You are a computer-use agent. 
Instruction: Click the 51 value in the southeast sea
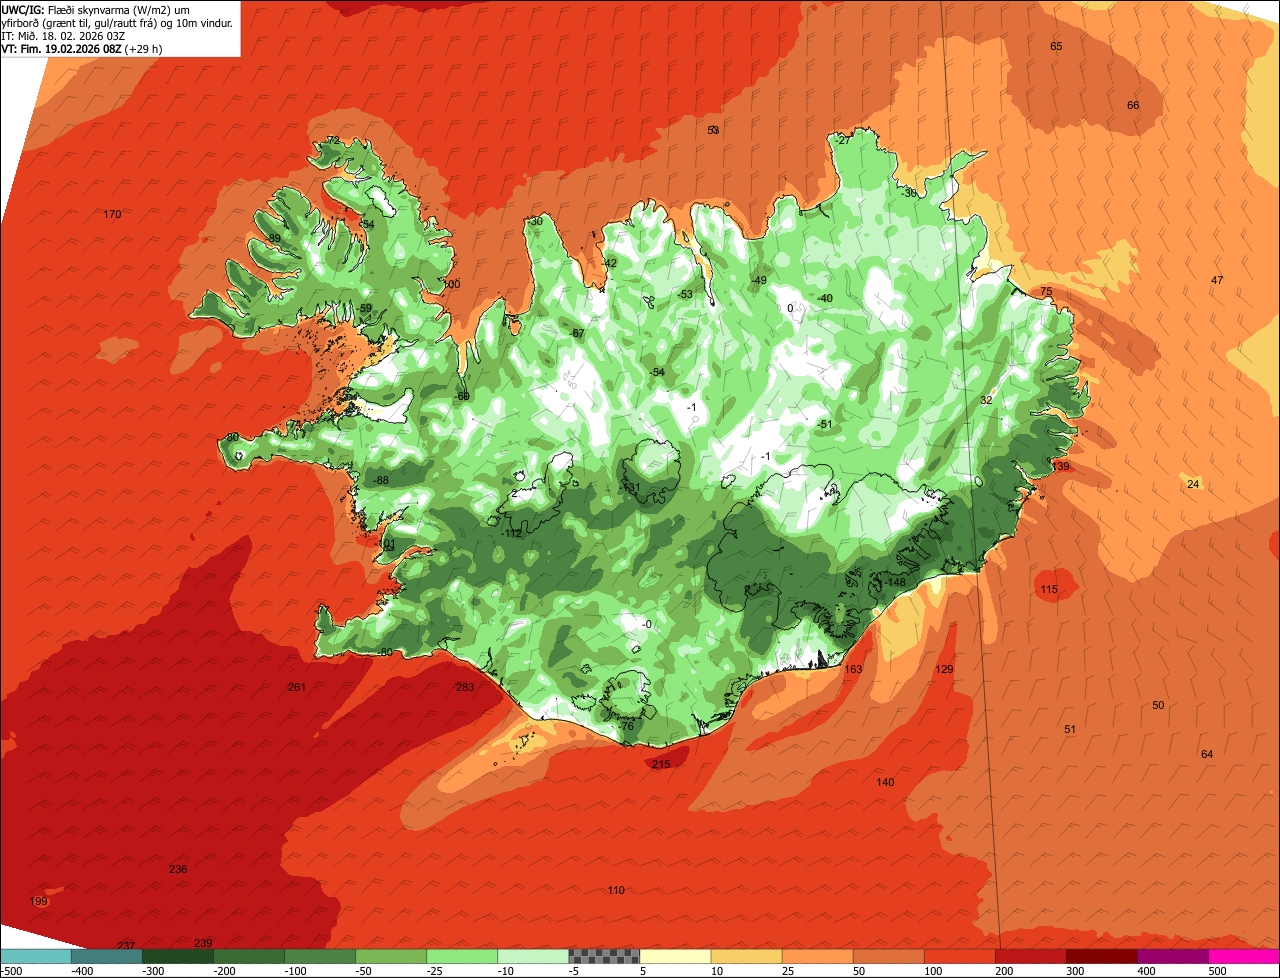click(1070, 729)
